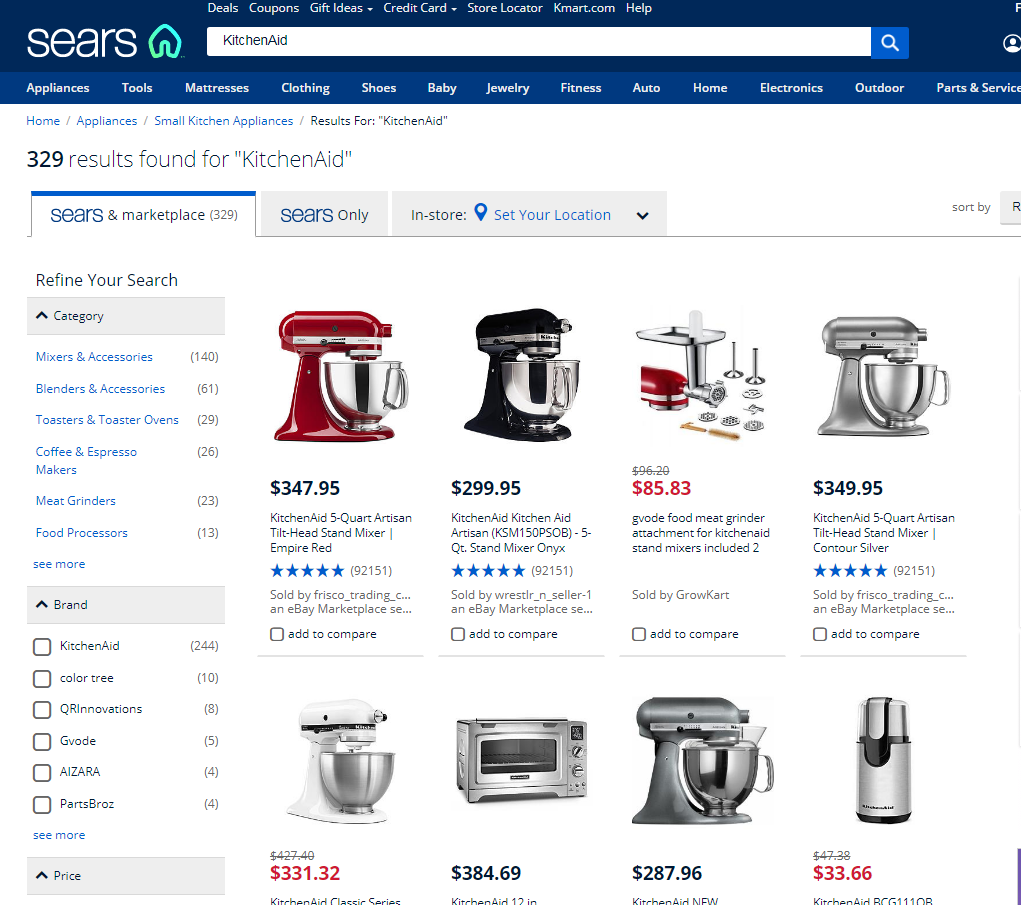Open Empire Red stand mixer image
This screenshot has width=1021, height=905.
click(x=341, y=376)
